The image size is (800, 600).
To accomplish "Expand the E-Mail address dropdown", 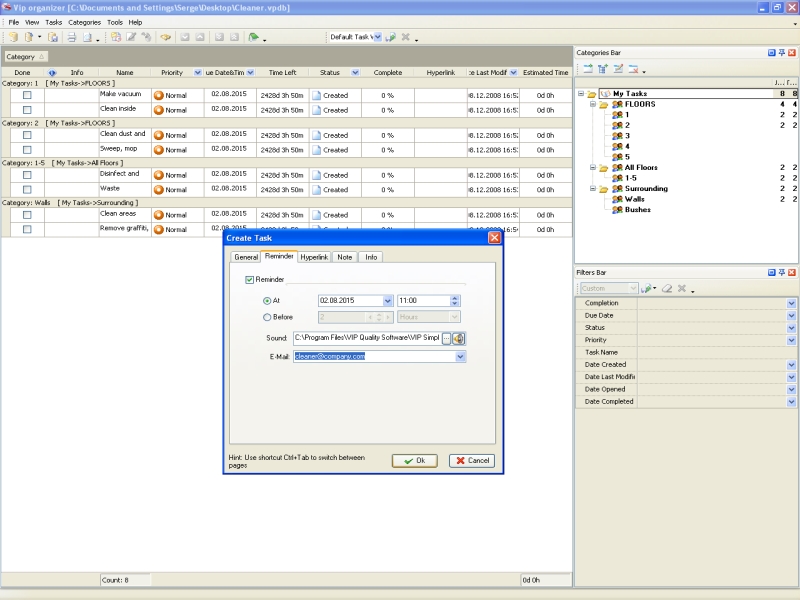I will pyautogui.click(x=460, y=356).
